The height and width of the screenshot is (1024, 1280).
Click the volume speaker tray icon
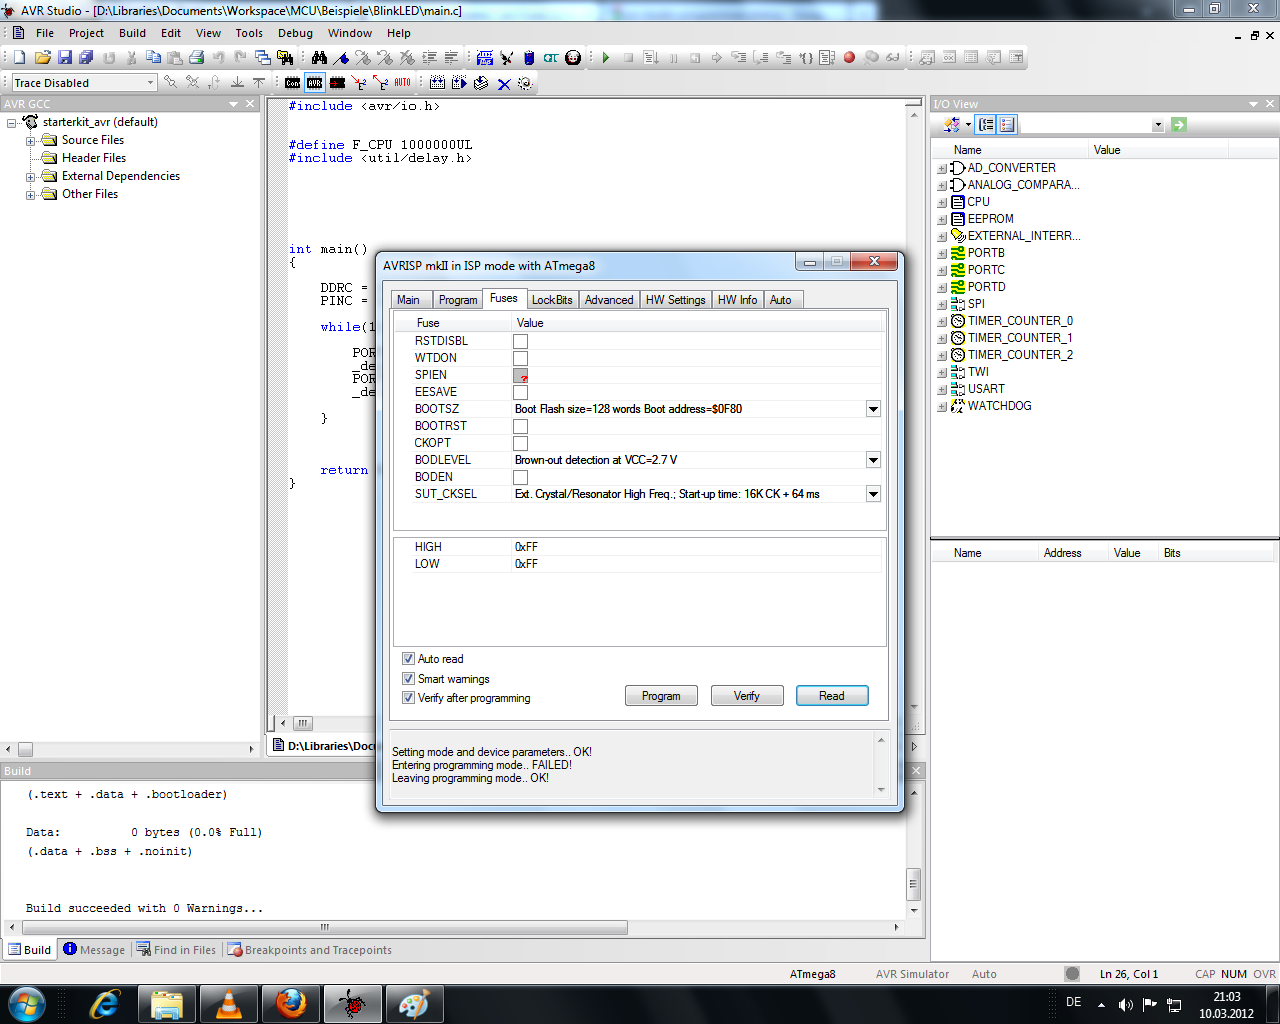pos(1125,1004)
